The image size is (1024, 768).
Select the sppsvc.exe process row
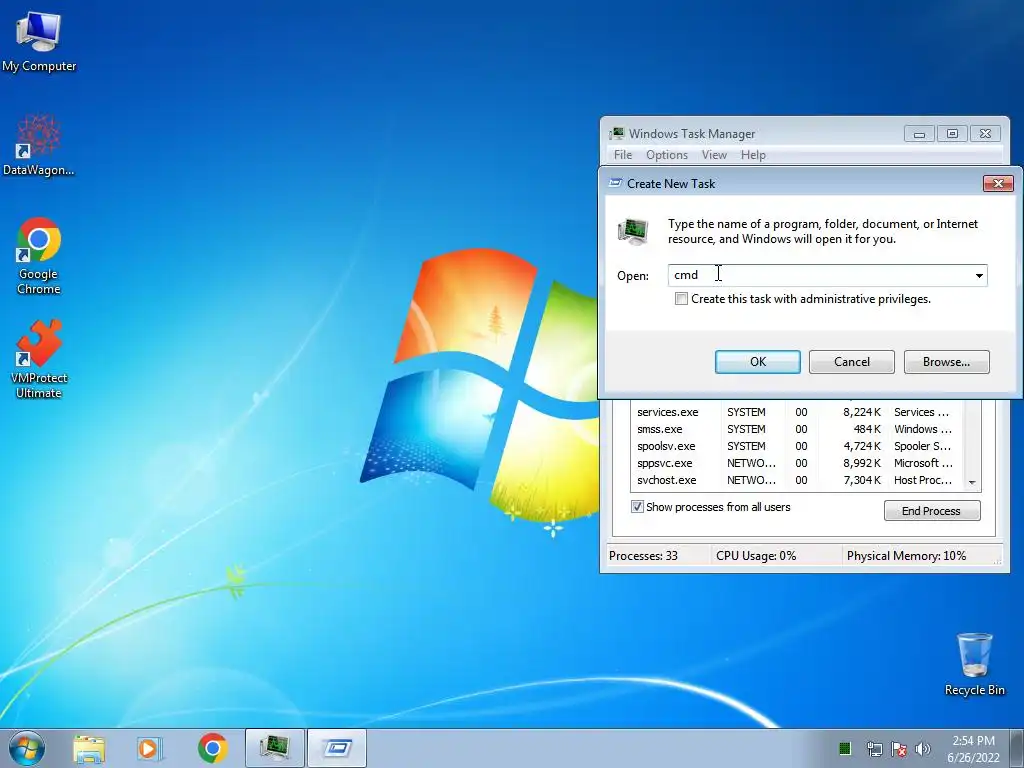[x=797, y=463]
